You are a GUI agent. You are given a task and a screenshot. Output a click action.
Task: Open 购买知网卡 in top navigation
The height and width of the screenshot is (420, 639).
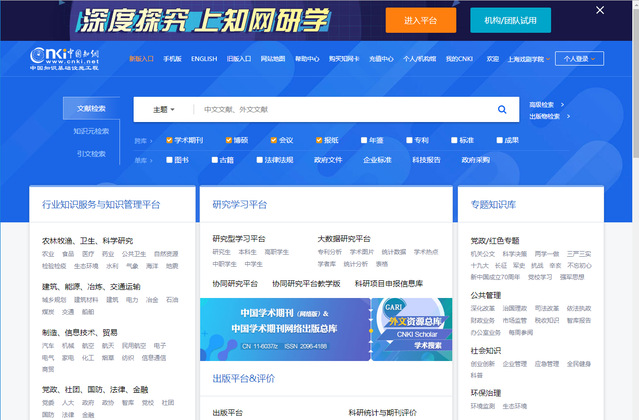pos(344,59)
